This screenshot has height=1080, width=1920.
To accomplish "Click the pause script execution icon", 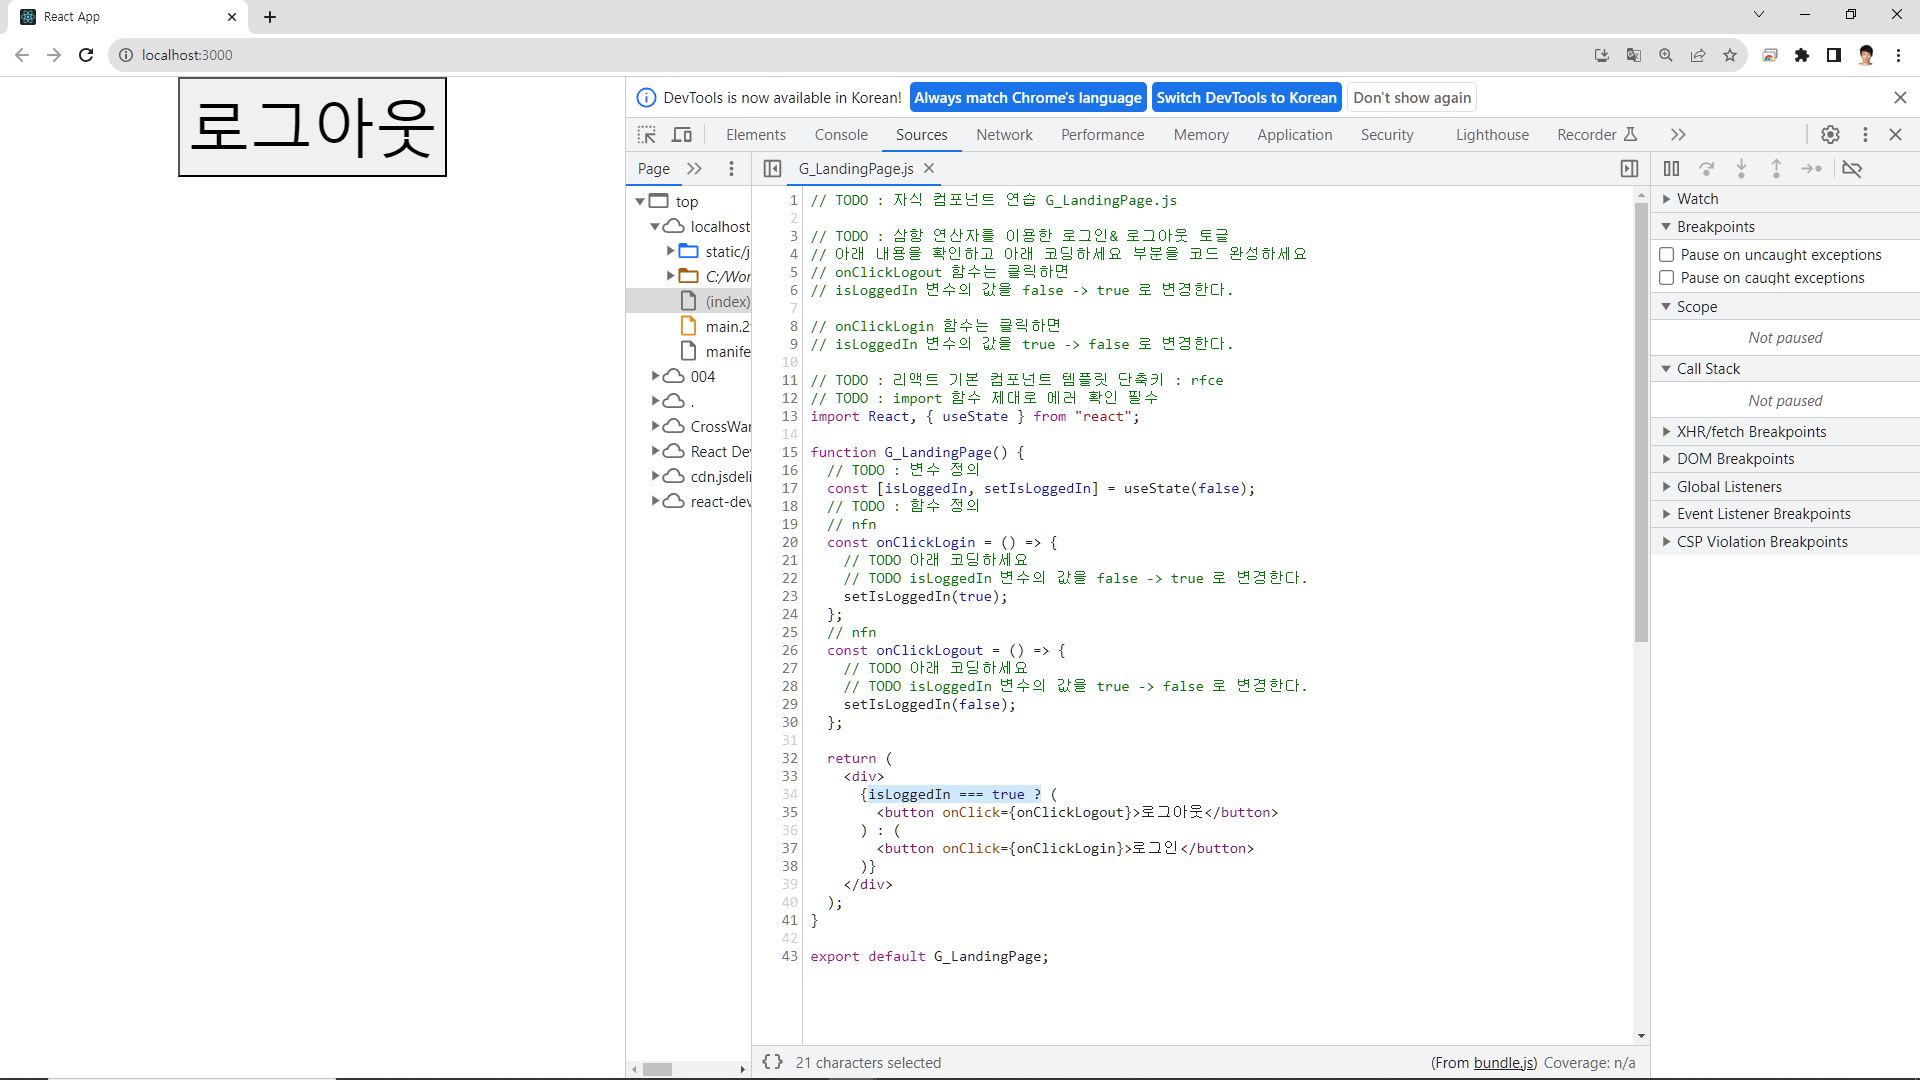I will coord(1671,169).
